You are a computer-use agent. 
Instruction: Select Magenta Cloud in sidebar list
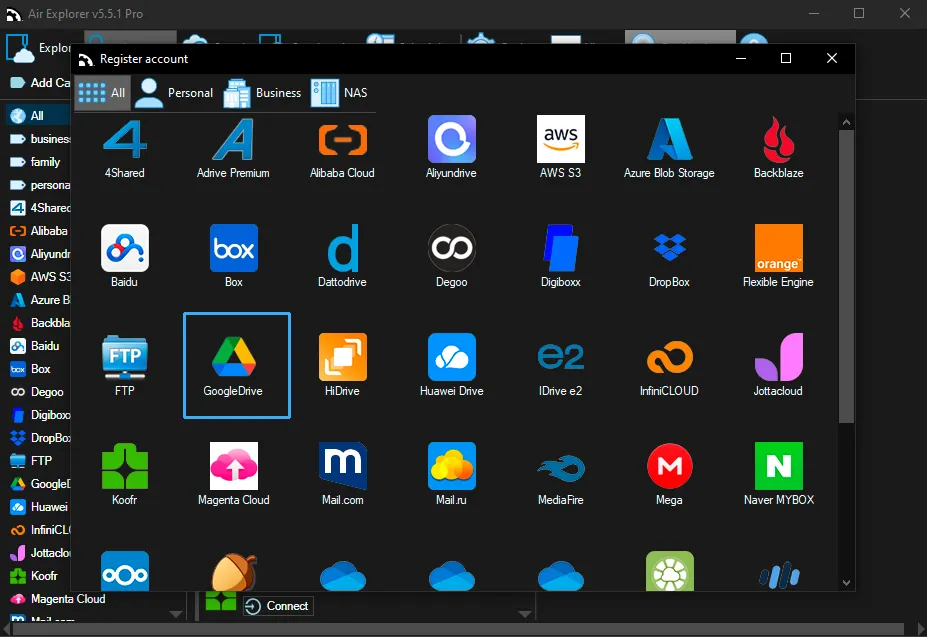pyautogui.click(x=58, y=599)
